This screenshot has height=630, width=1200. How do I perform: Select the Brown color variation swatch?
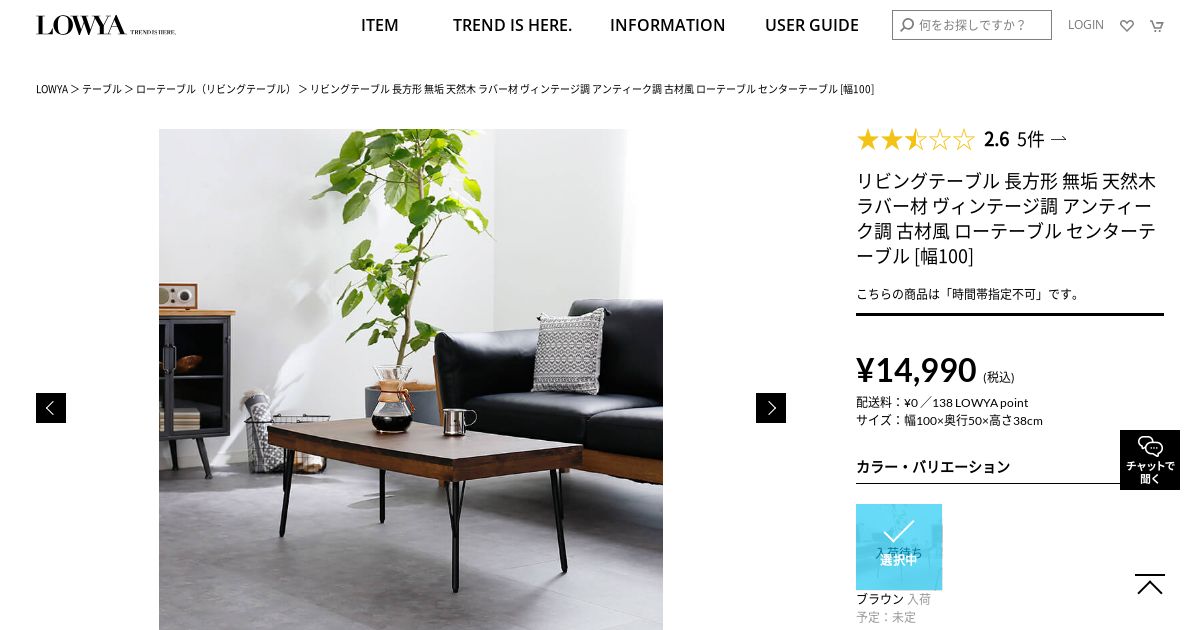(x=899, y=547)
